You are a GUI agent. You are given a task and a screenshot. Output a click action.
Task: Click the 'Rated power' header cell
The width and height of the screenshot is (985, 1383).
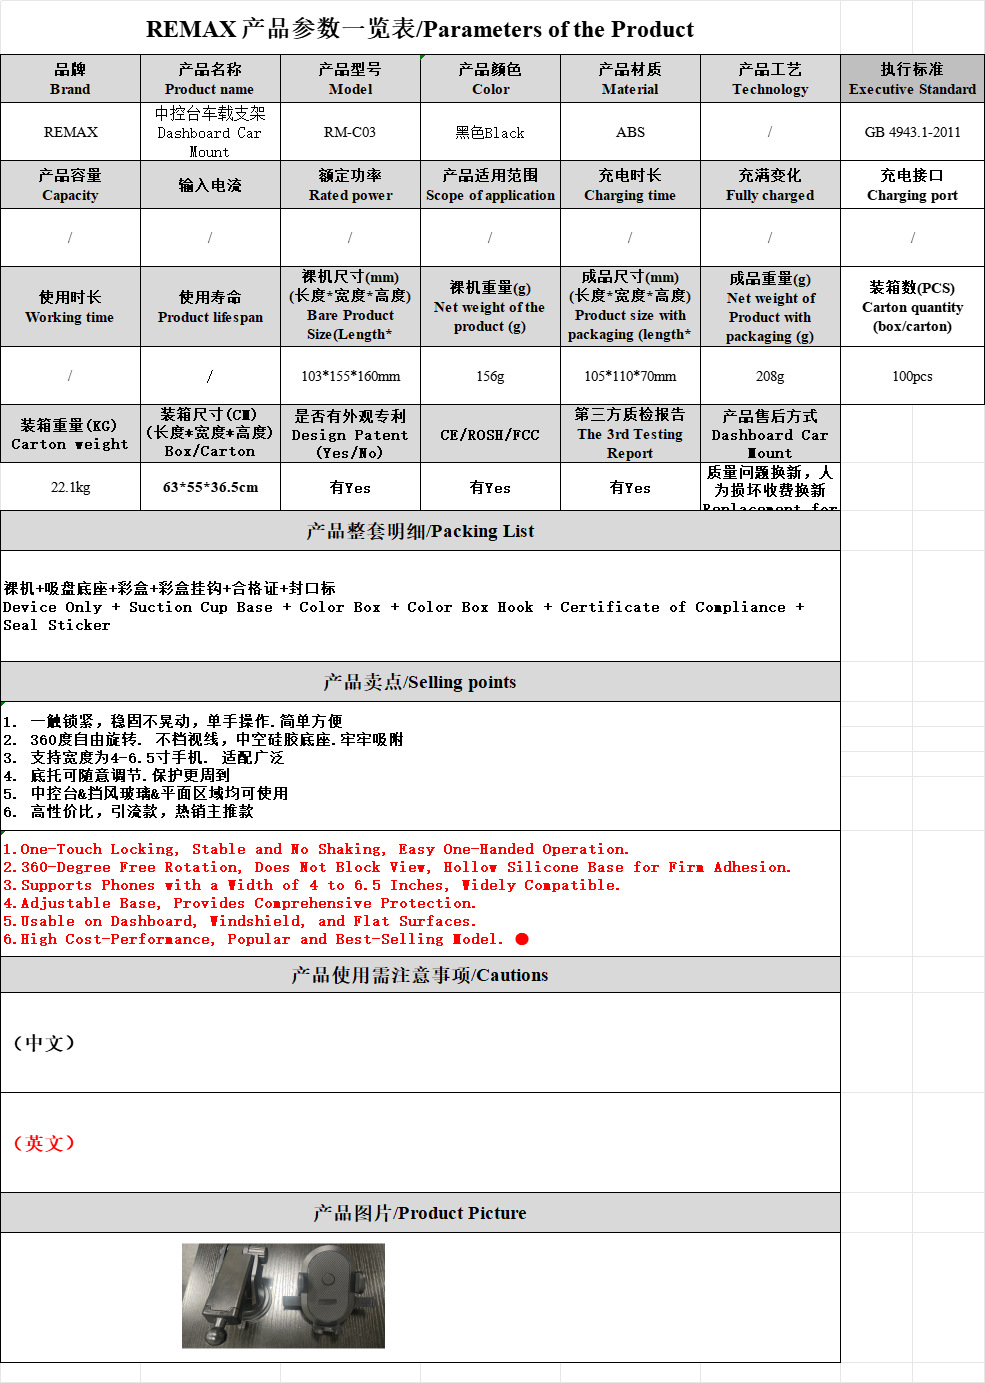350,185
